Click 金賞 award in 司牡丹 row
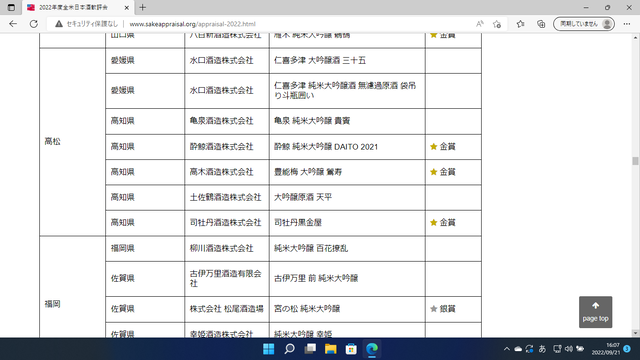Image resolution: width=640 pixels, height=360 pixels. click(443, 222)
